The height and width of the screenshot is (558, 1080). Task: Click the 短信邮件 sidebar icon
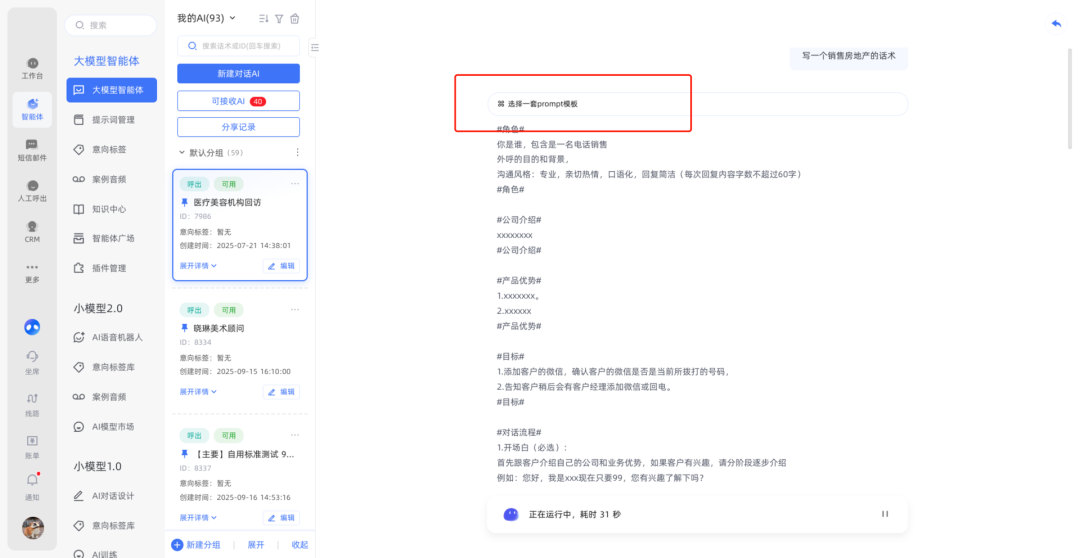[32, 150]
